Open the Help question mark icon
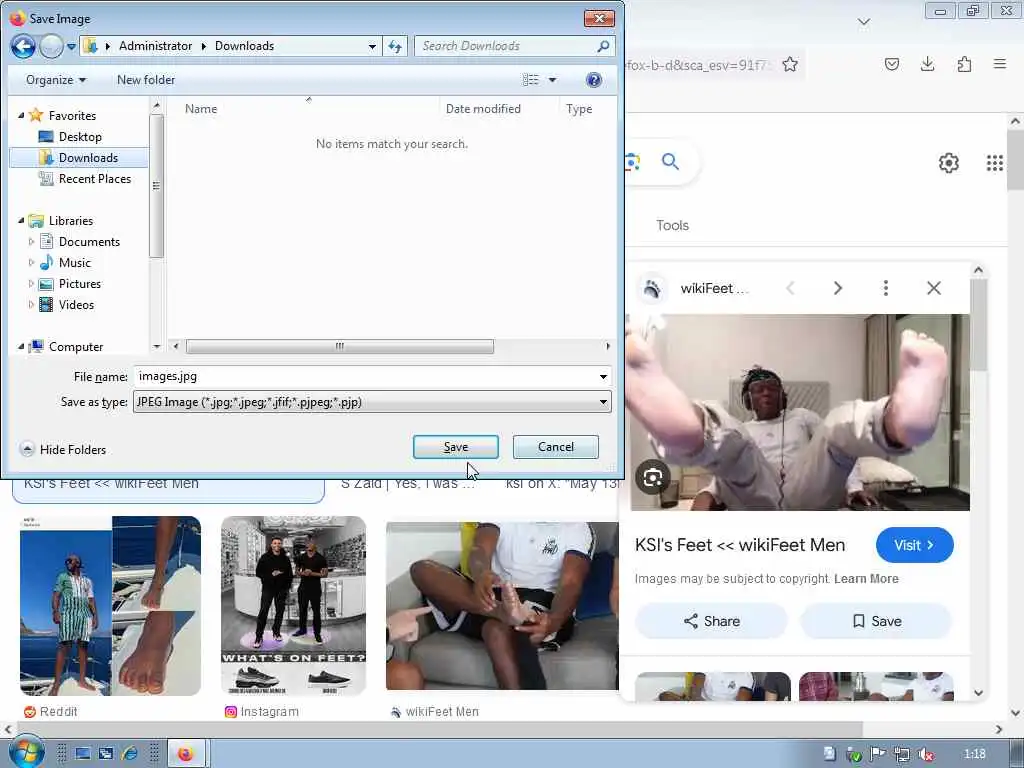Viewport: 1024px width, 768px height. (594, 80)
